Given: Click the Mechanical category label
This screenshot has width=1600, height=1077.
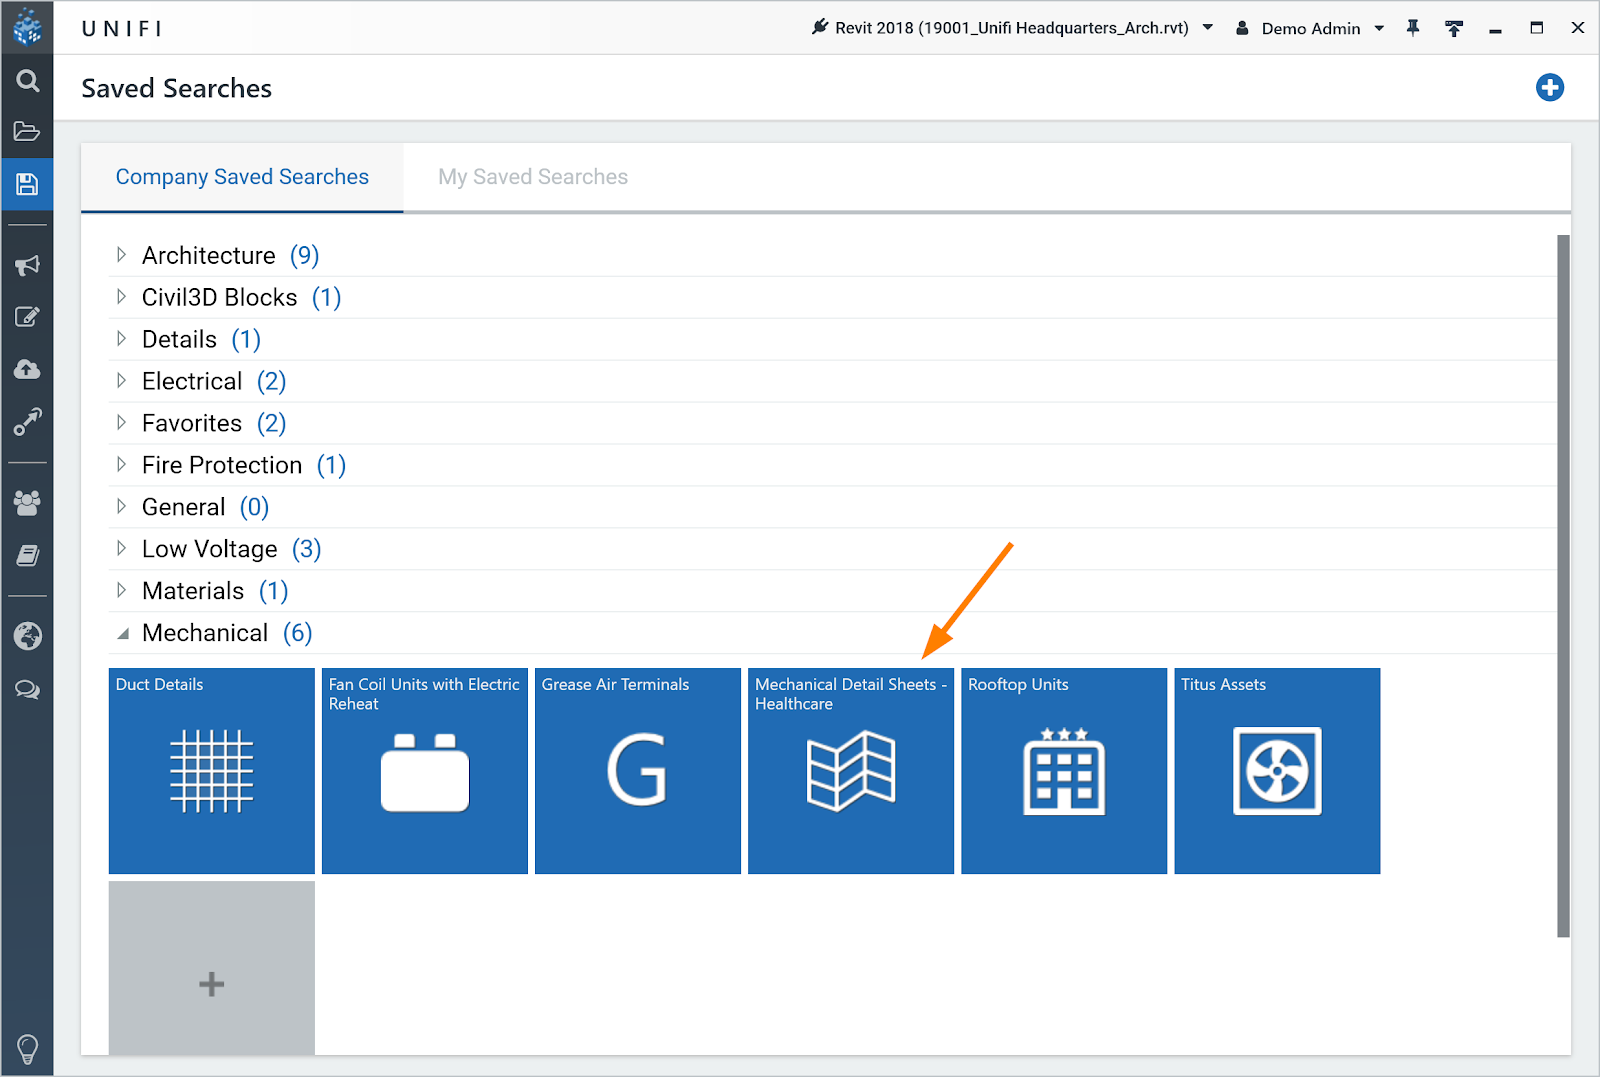Looking at the screenshot, I should pyautogui.click(x=205, y=634).
